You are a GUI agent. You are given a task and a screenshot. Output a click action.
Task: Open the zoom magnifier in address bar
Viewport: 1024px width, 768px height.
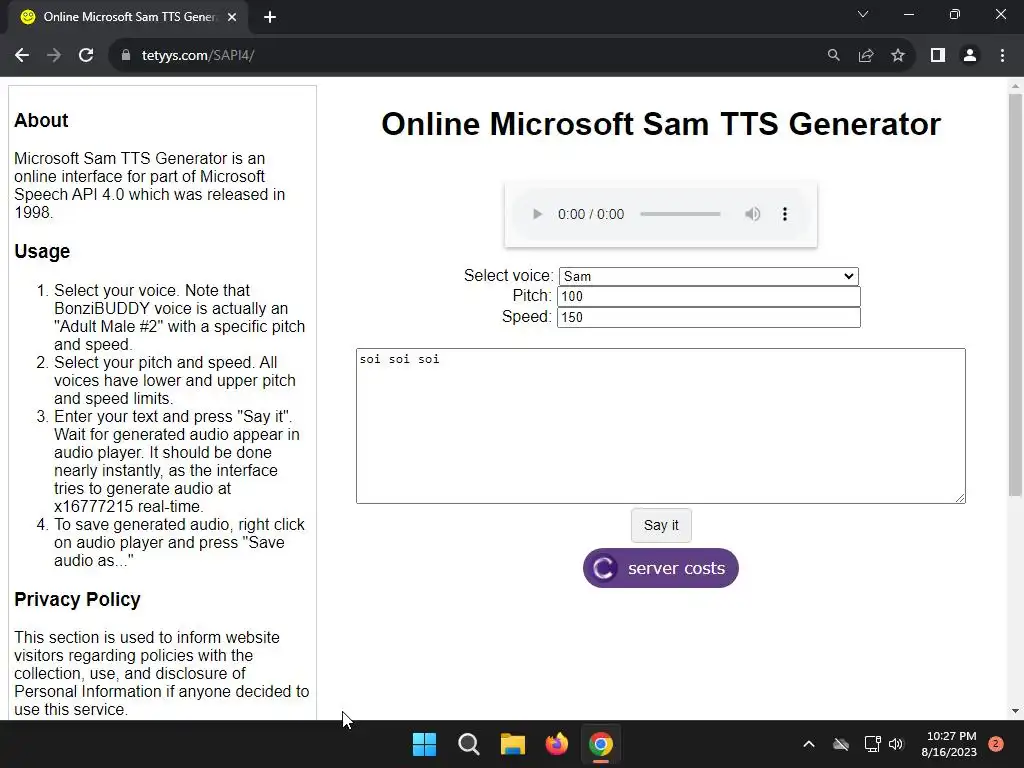tap(833, 56)
